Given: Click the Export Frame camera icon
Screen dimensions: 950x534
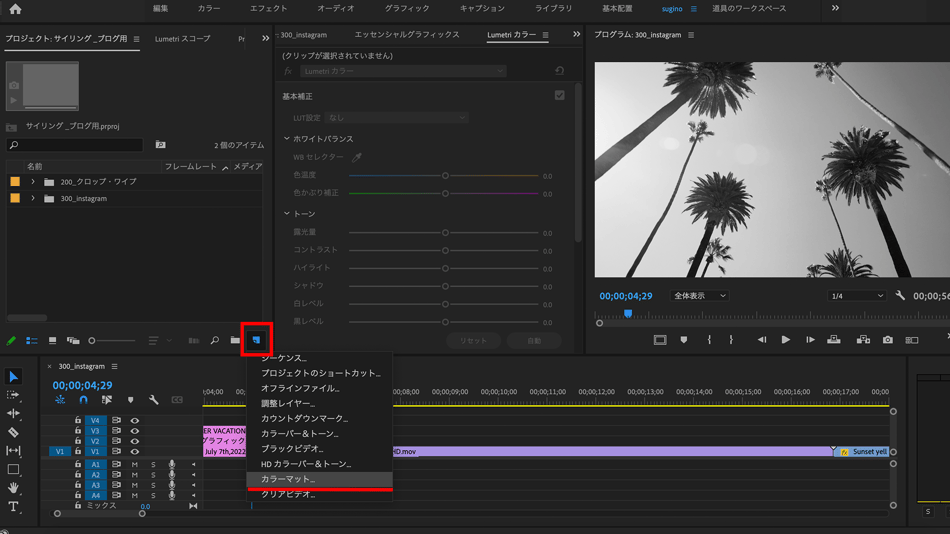Looking at the screenshot, I should (x=887, y=340).
